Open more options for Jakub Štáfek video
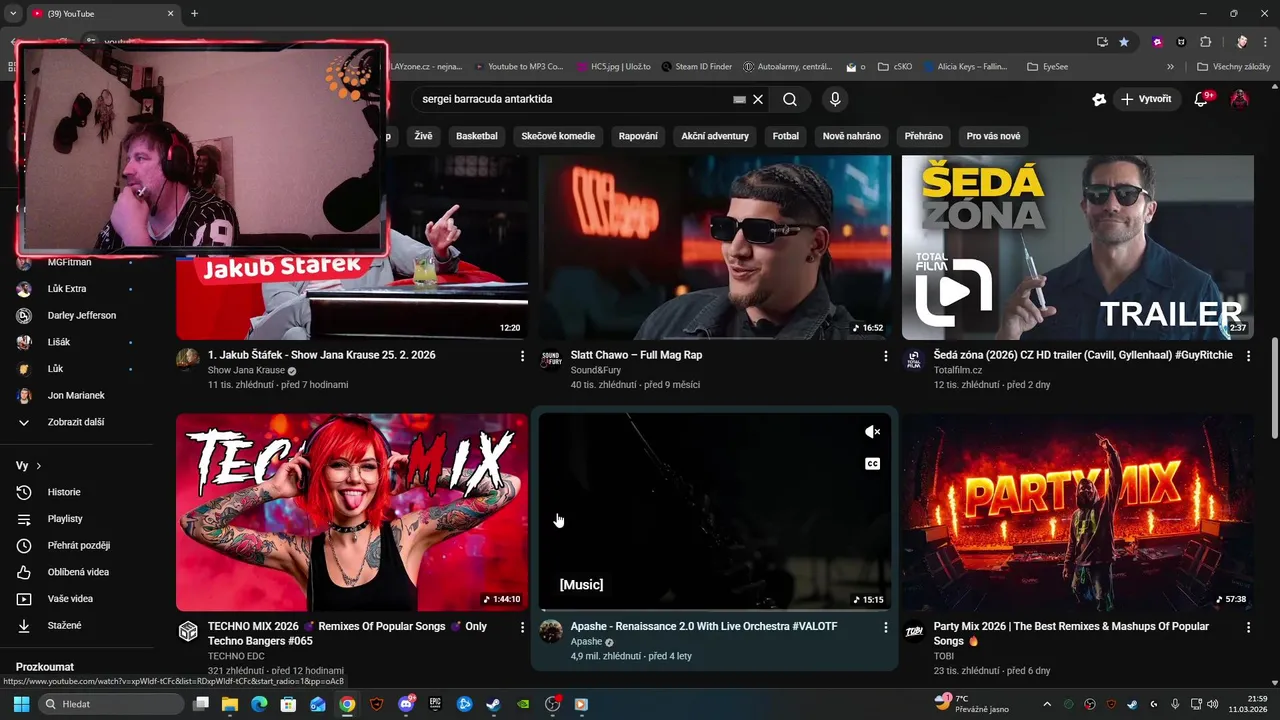 [x=522, y=356]
